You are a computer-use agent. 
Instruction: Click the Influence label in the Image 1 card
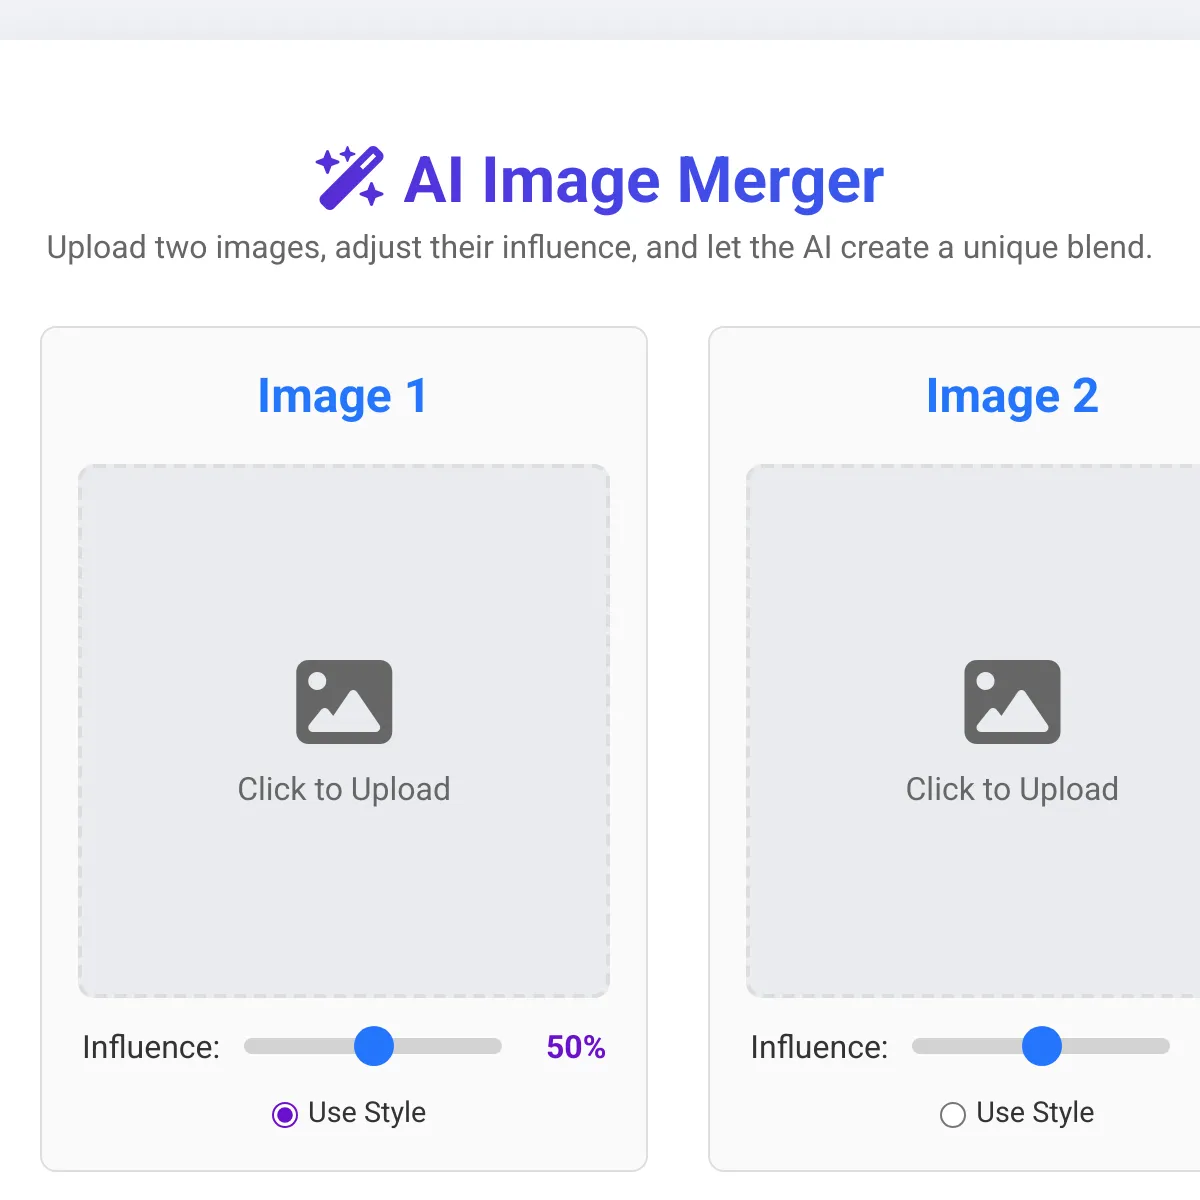tap(151, 1047)
